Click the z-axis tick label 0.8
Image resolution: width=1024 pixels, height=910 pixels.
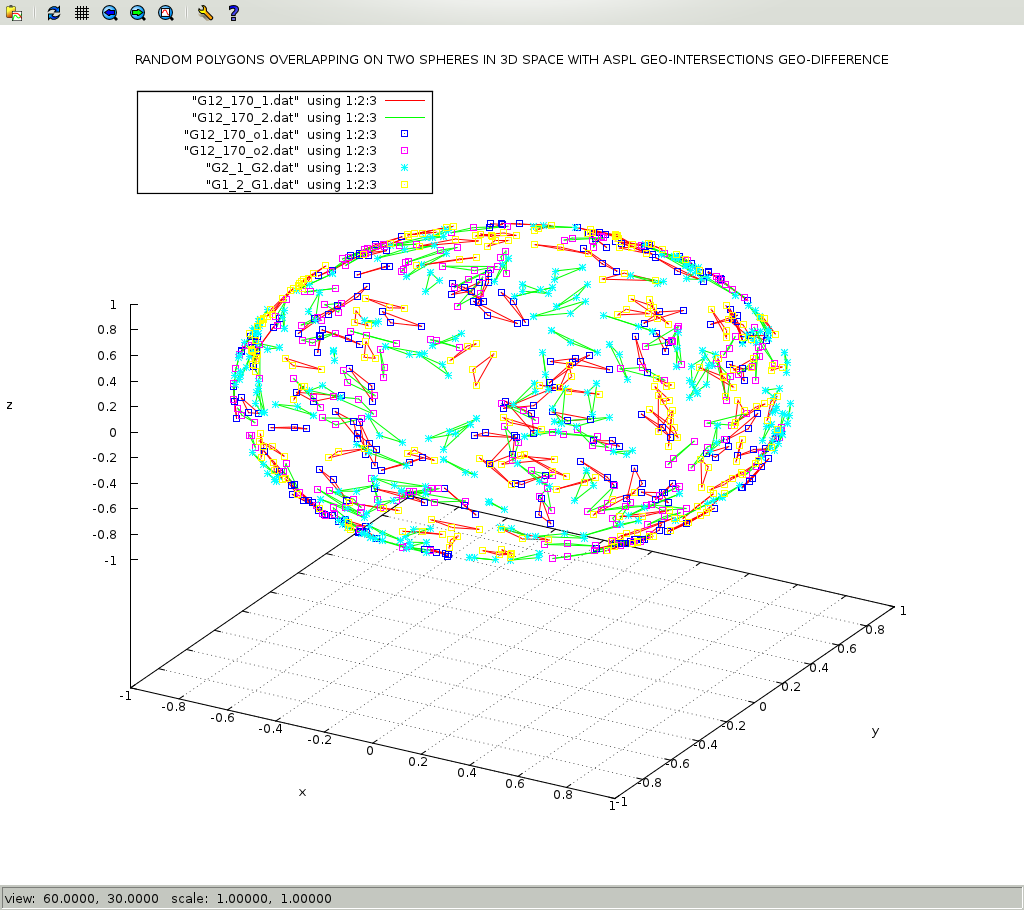107,330
